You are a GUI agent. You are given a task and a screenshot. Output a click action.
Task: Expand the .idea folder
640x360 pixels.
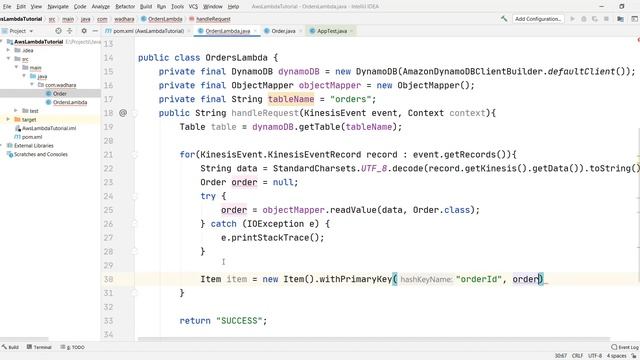tap(8, 50)
